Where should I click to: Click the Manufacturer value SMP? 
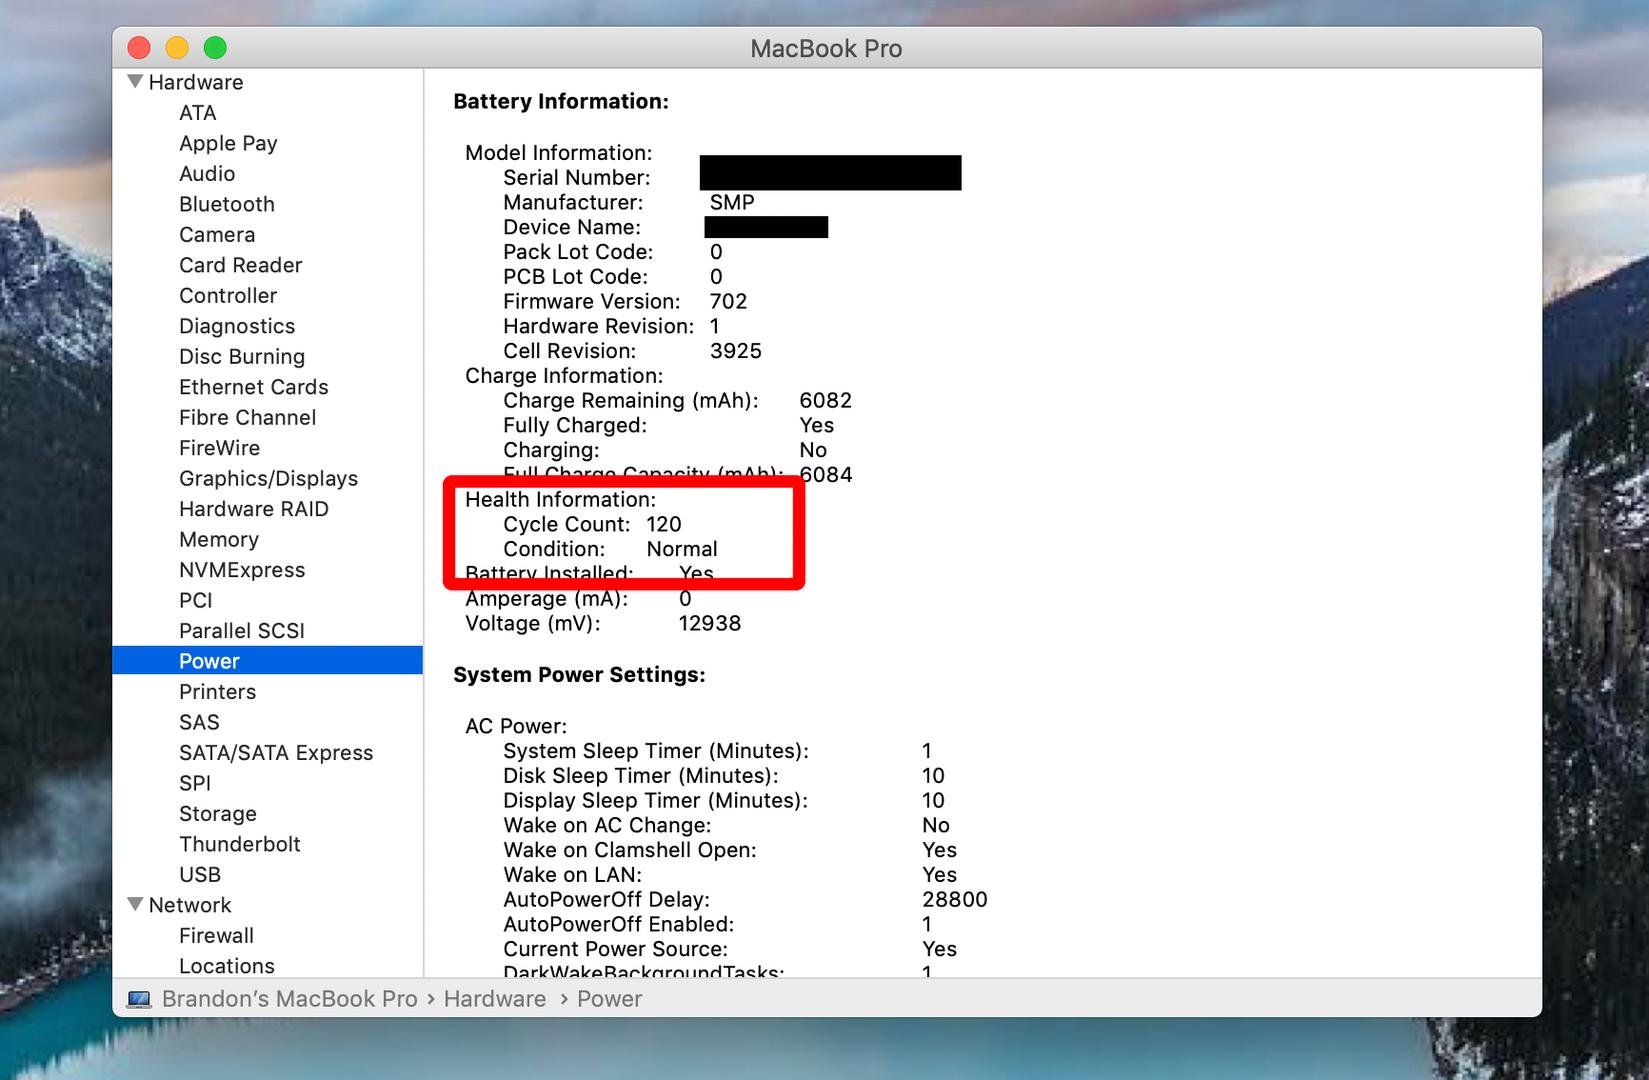click(x=732, y=202)
